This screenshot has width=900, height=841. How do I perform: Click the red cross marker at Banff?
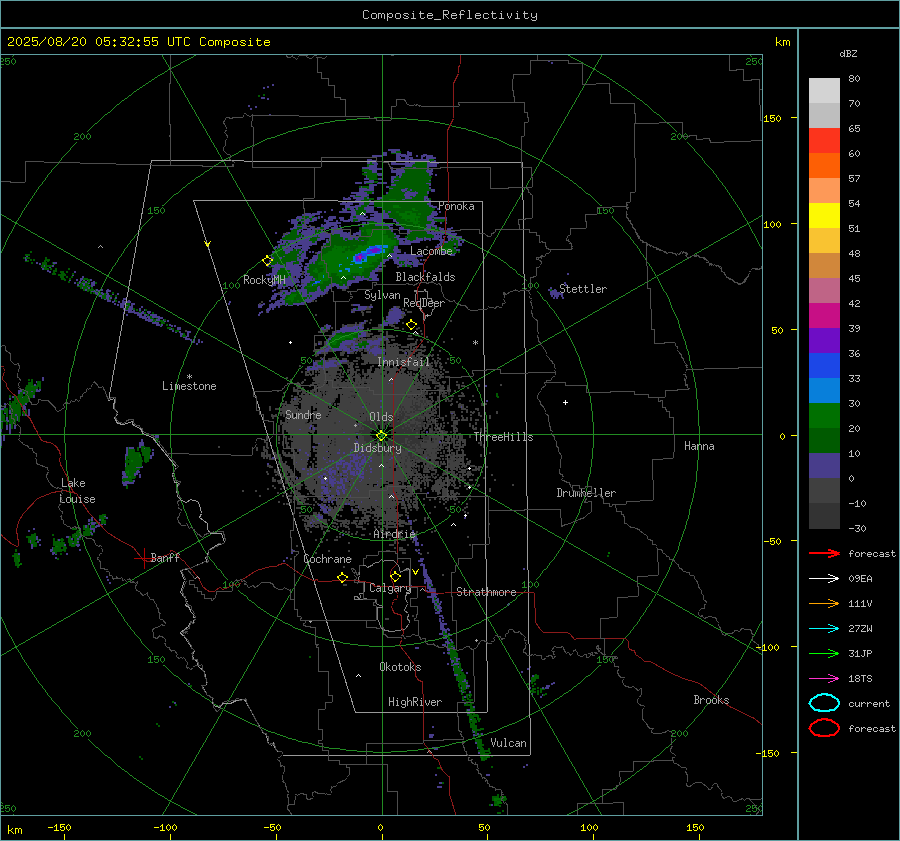[143, 558]
